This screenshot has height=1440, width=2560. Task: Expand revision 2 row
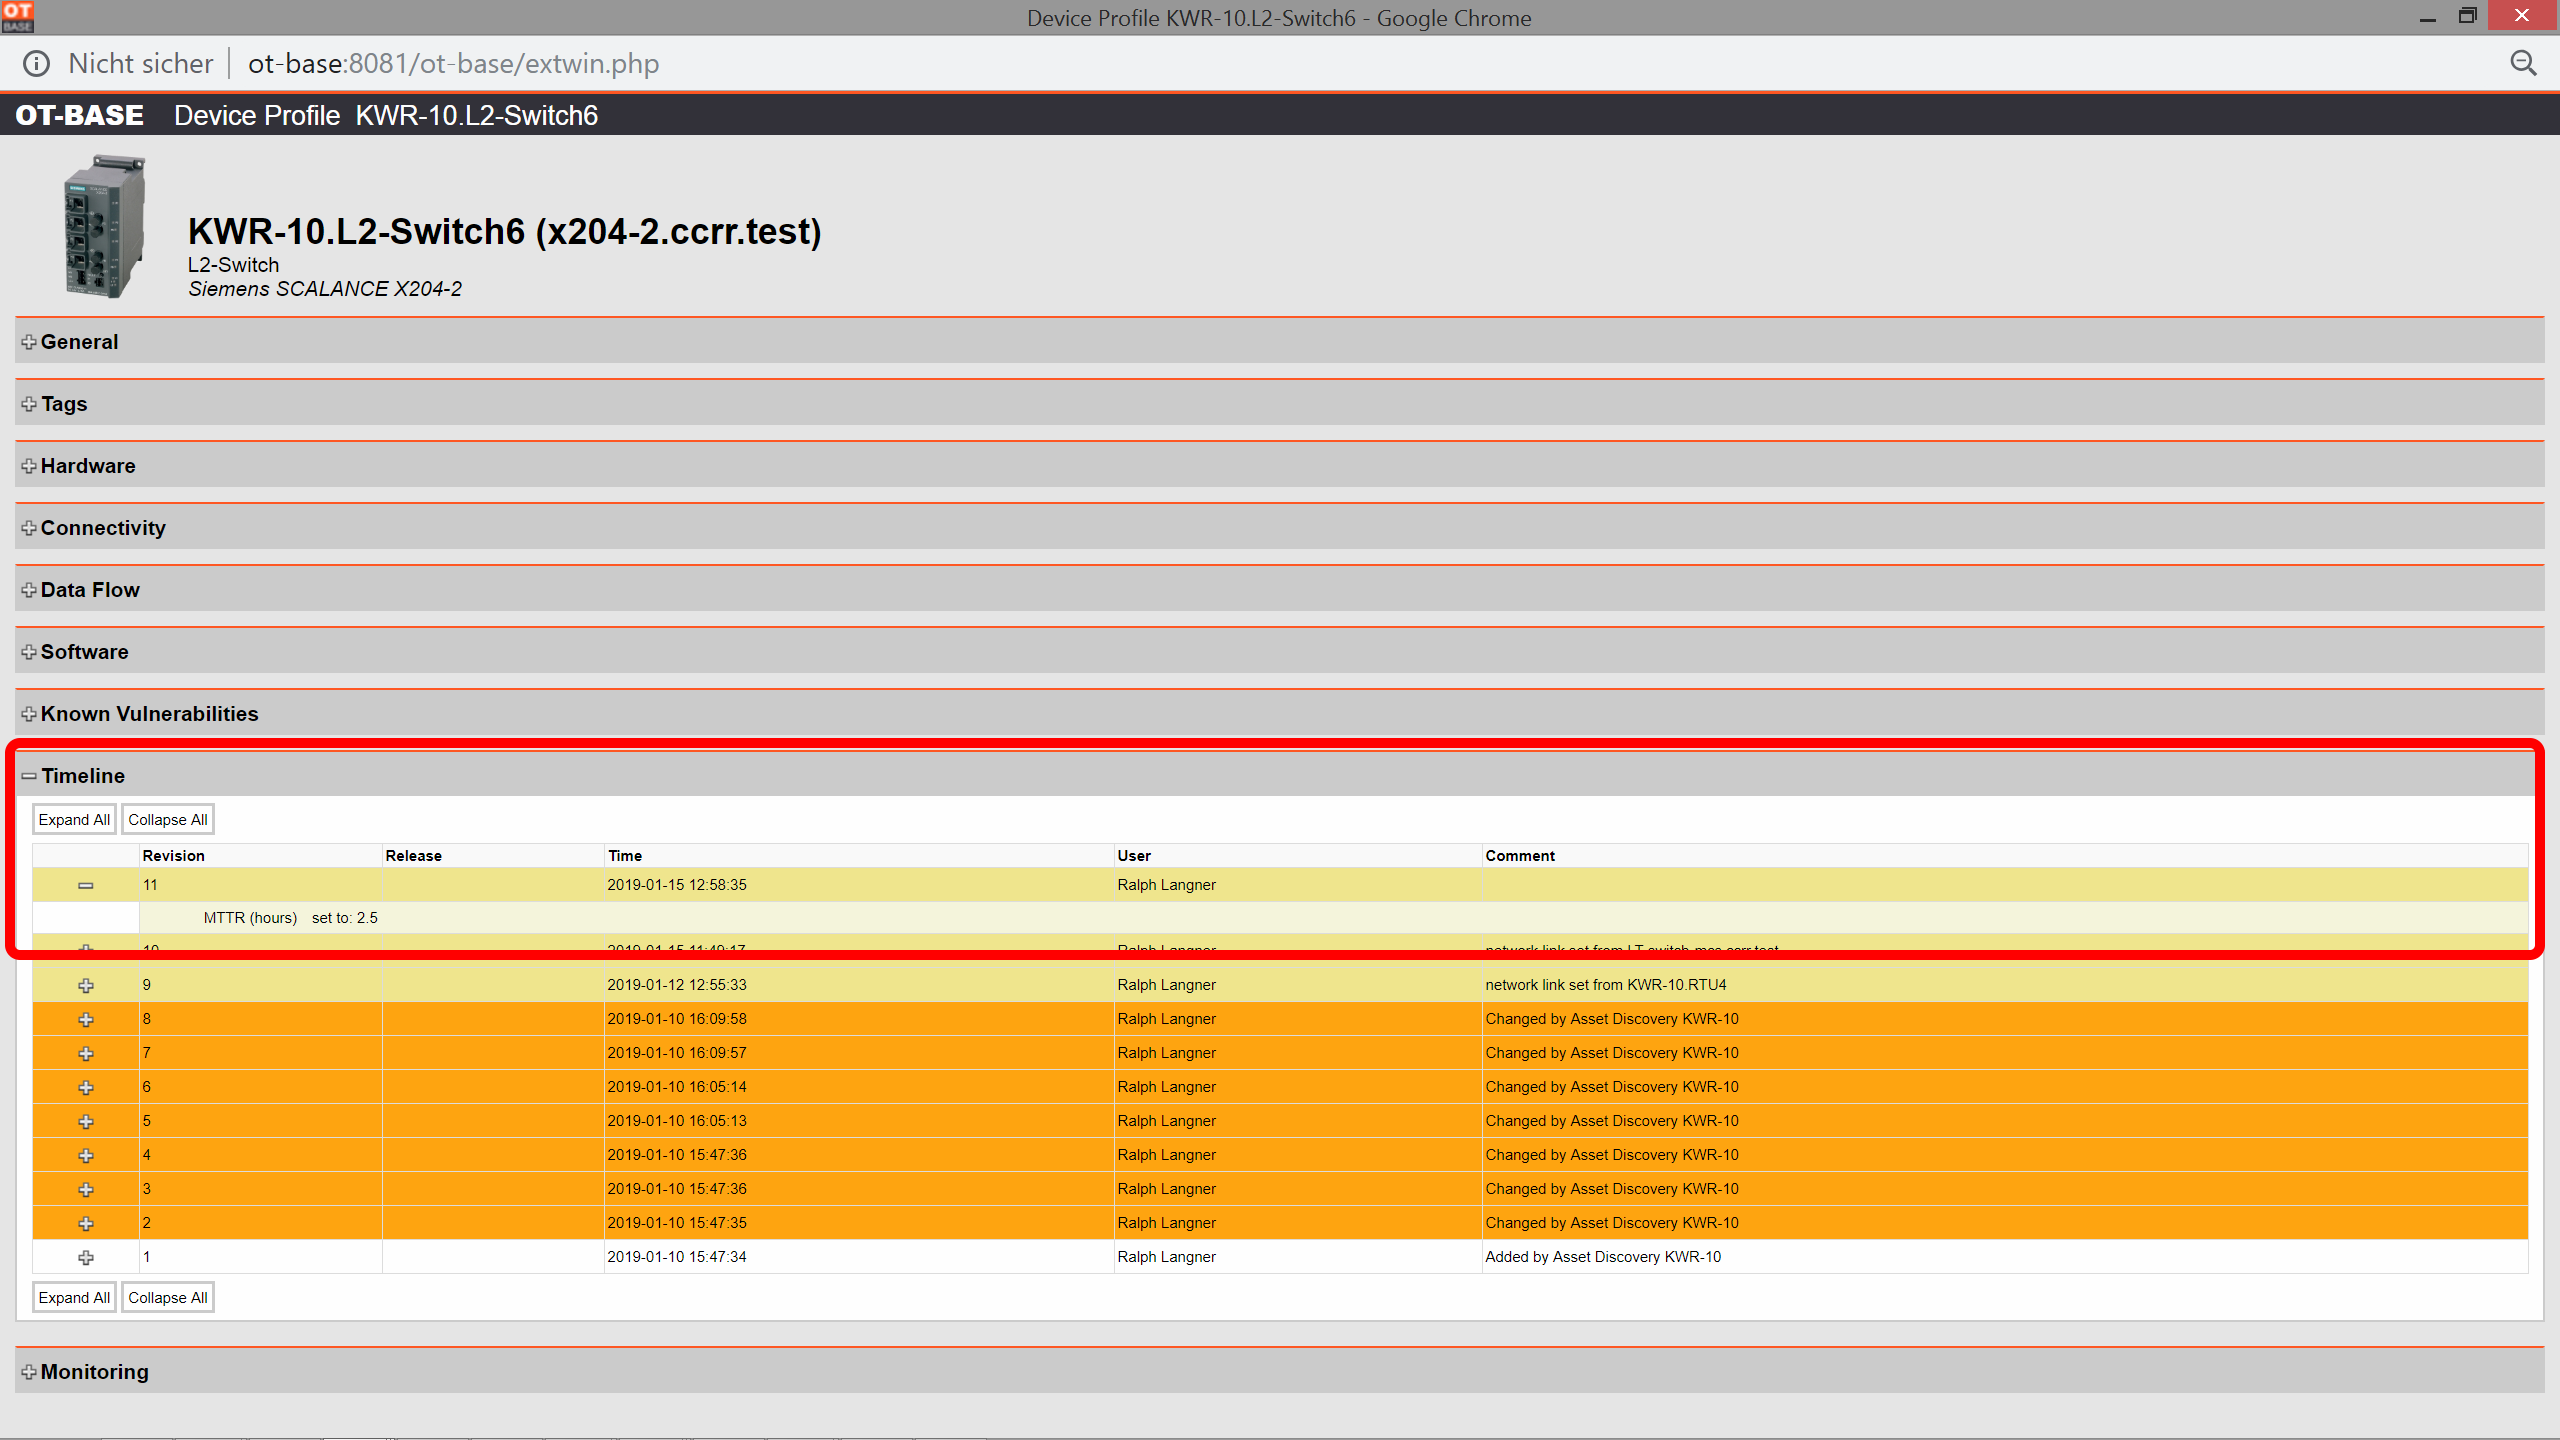tap(86, 1223)
